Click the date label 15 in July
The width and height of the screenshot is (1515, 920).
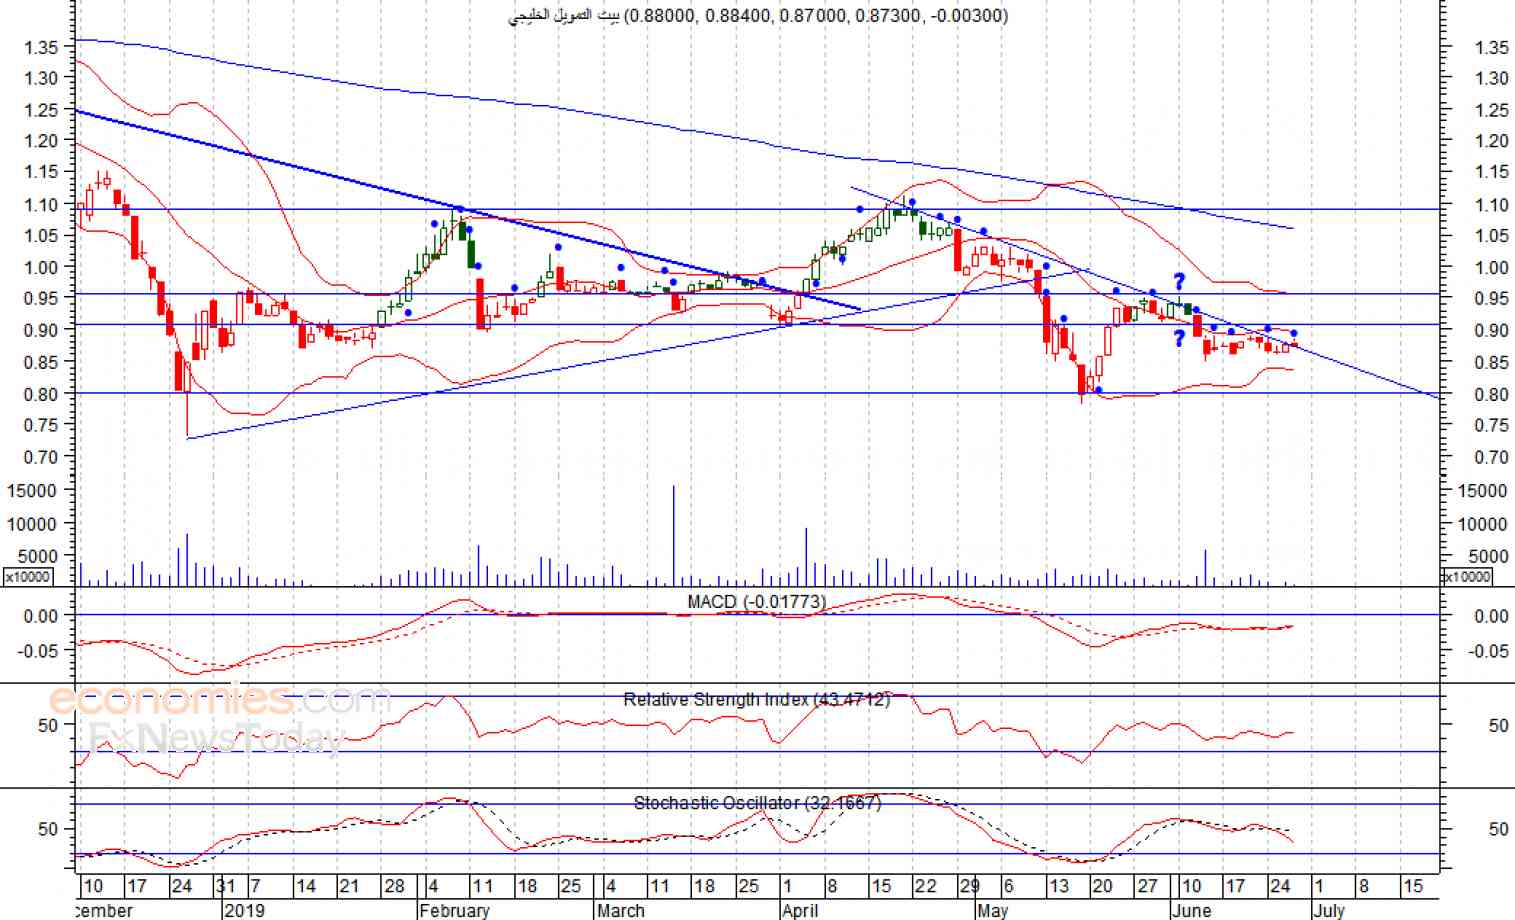click(1412, 886)
